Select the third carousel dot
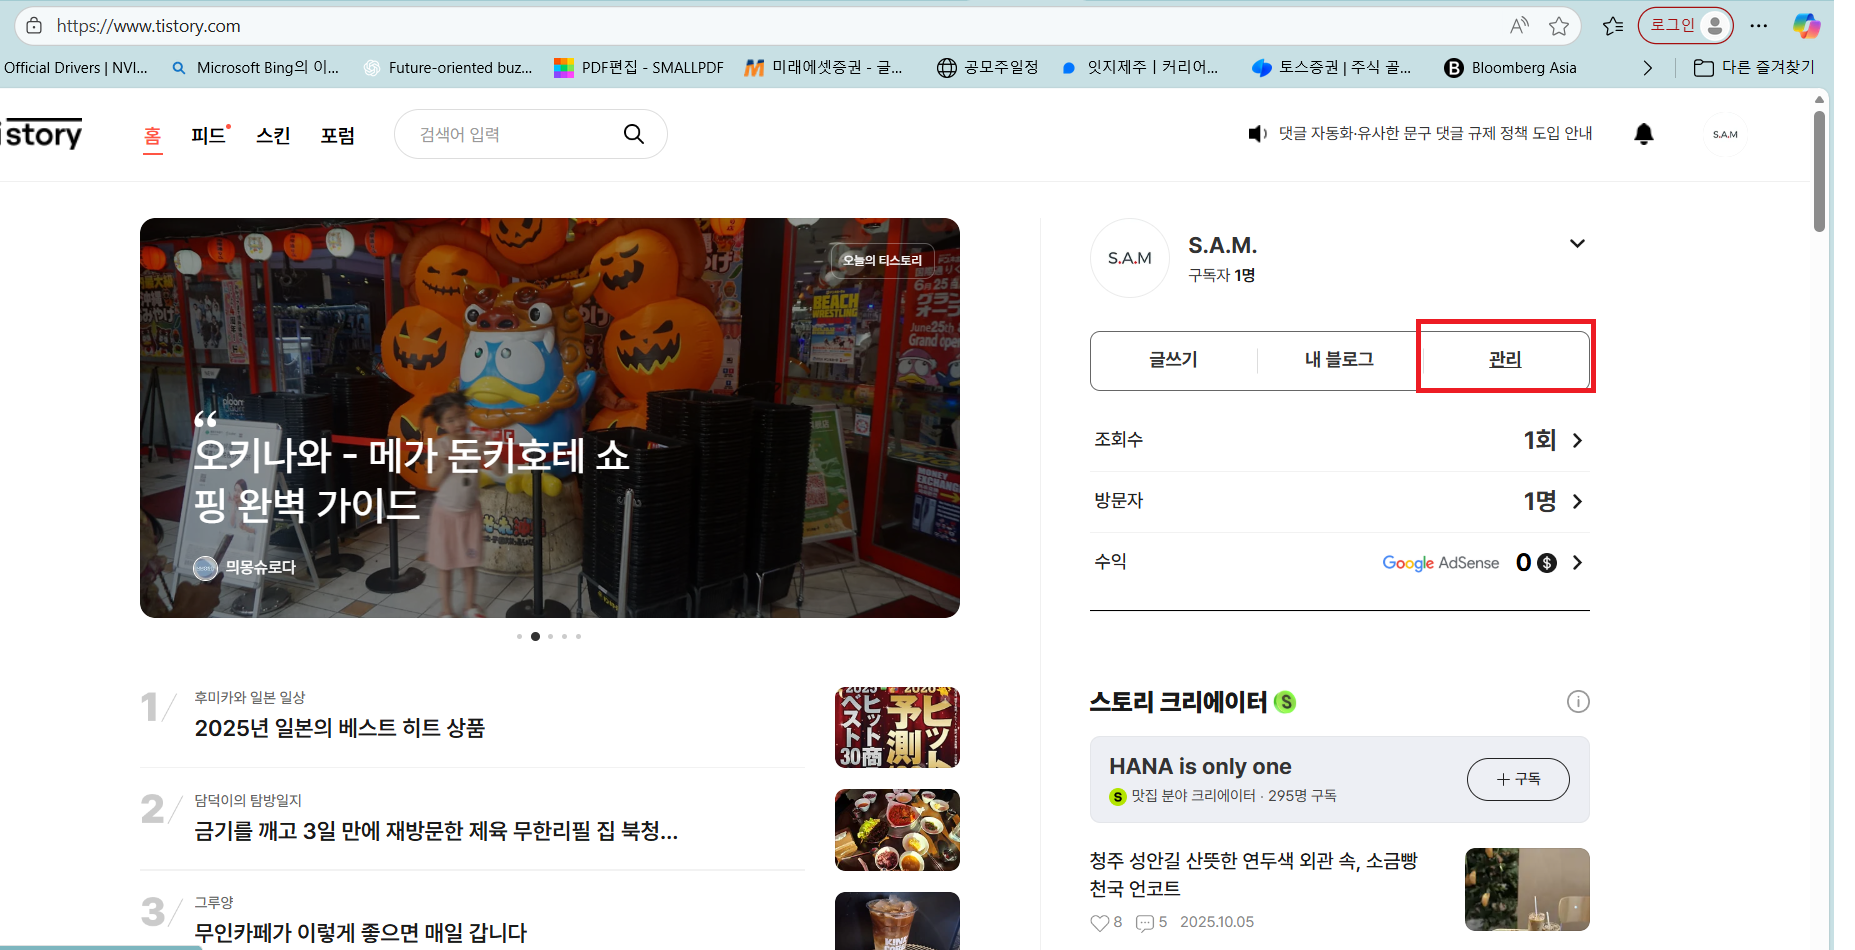1855x950 pixels. [x=550, y=636]
